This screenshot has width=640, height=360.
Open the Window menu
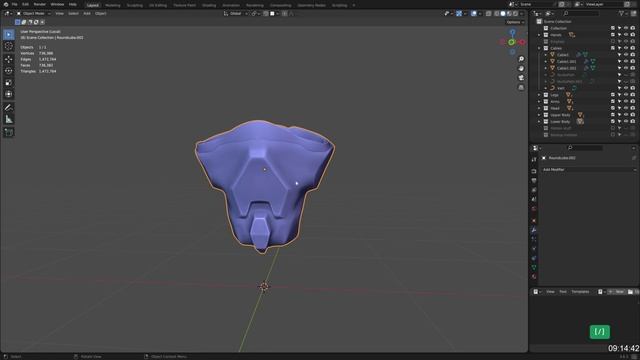(x=57, y=4)
